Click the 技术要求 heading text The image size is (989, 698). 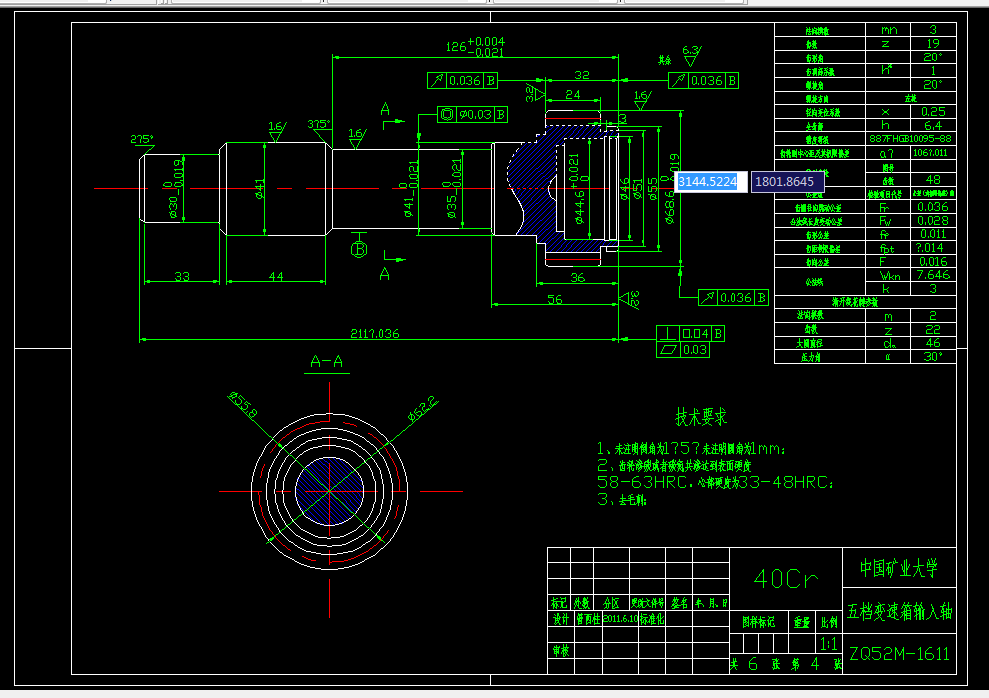click(701, 417)
